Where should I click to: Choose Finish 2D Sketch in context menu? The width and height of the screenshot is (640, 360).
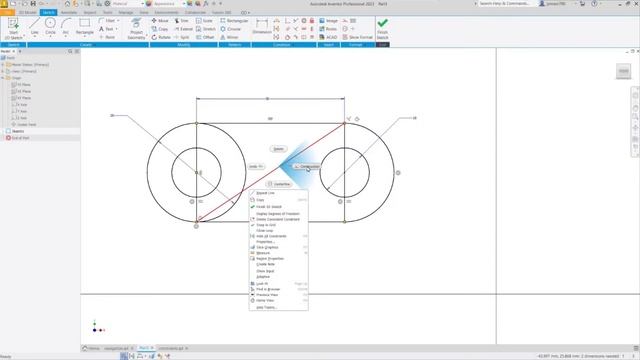click(278, 207)
